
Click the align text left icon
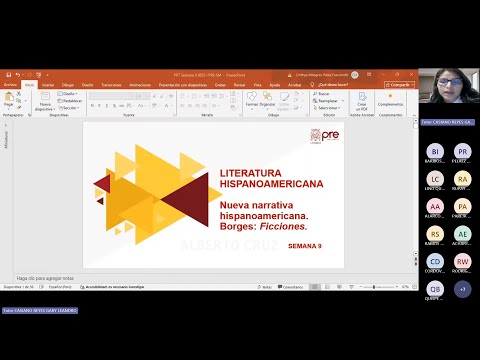point(182,106)
